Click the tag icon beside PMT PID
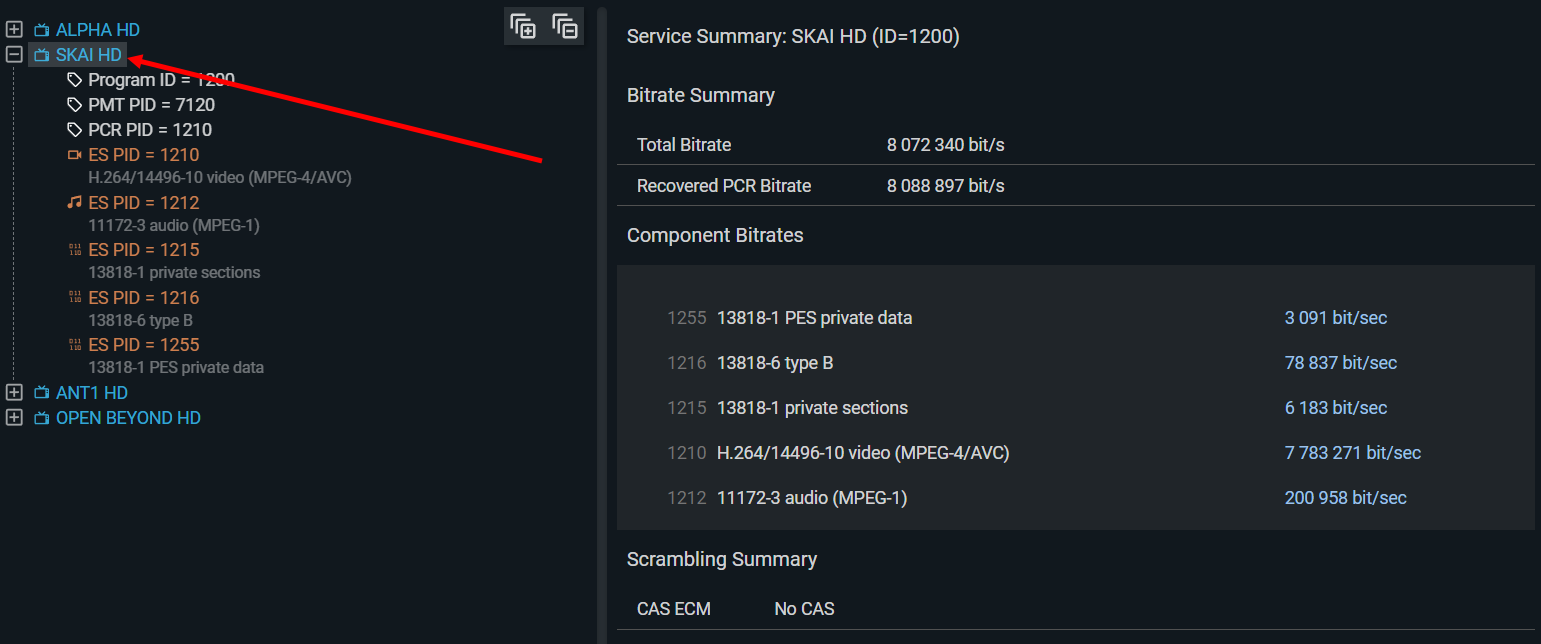The width and height of the screenshot is (1541, 644). pos(74,105)
